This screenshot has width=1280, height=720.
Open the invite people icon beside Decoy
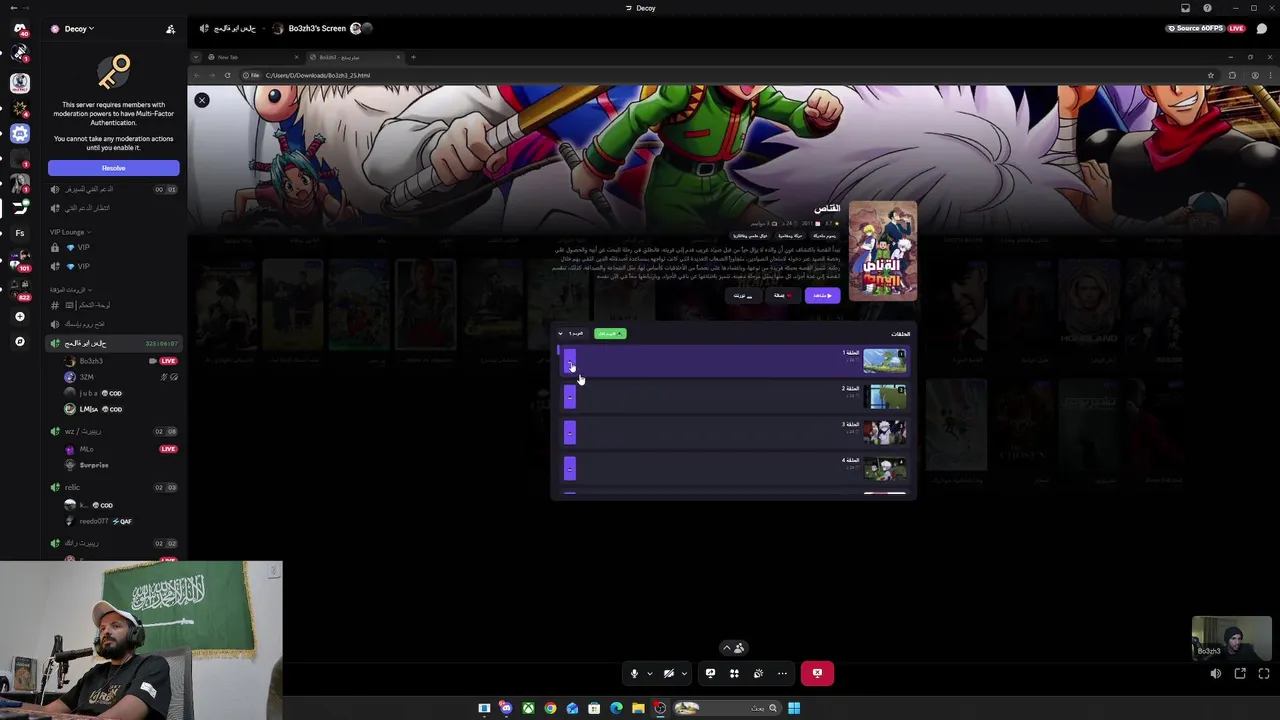[170, 29]
